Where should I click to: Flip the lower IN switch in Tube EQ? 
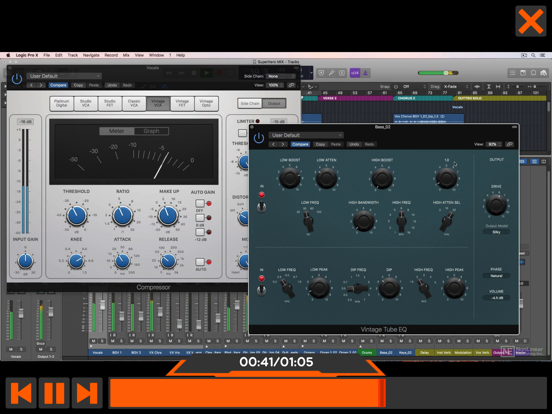[x=261, y=290]
